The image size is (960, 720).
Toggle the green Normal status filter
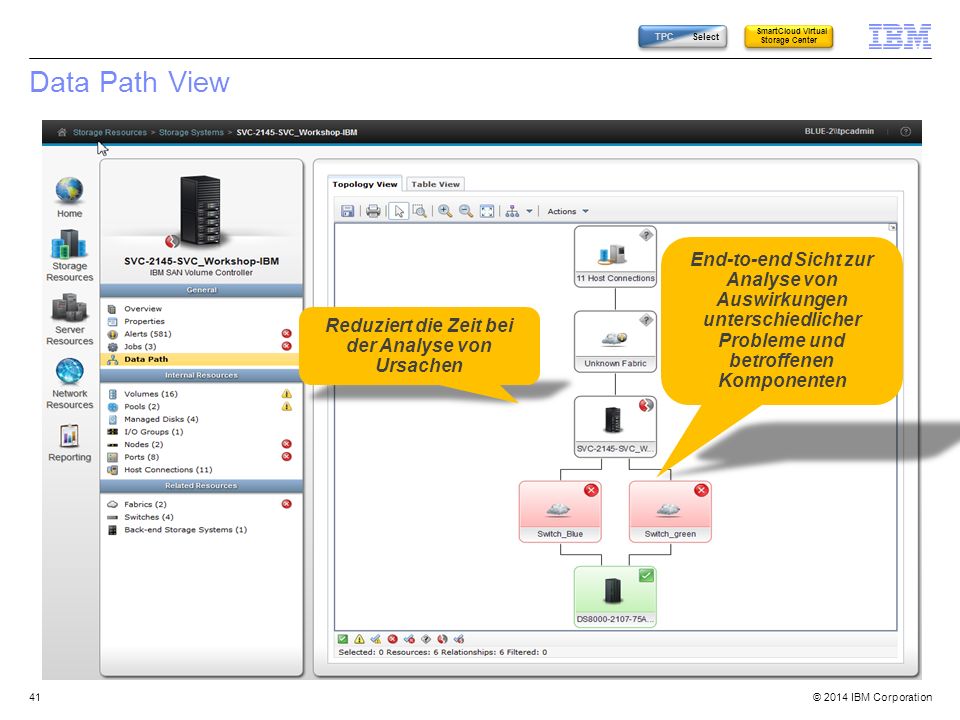[x=342, y=639]
